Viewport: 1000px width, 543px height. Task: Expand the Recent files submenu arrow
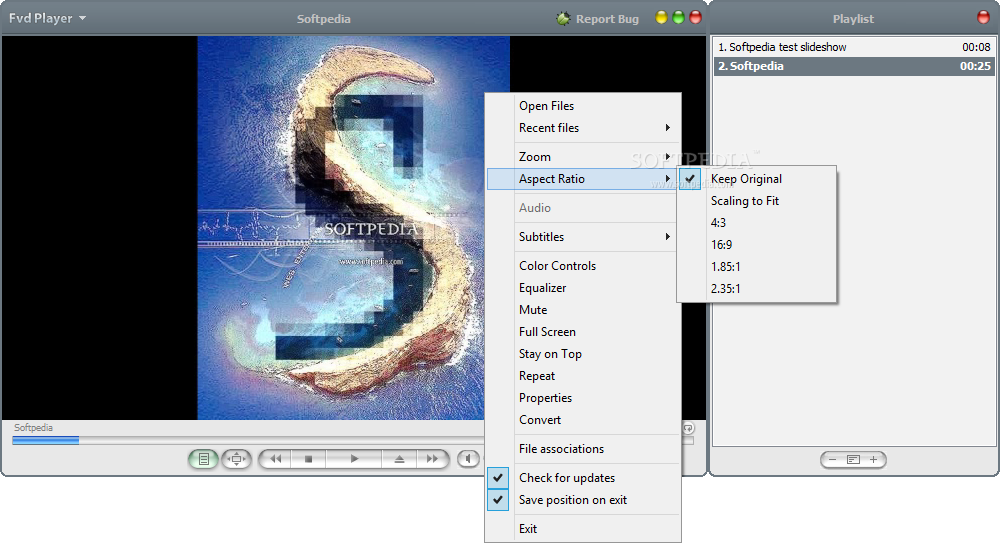coord(668,128)
